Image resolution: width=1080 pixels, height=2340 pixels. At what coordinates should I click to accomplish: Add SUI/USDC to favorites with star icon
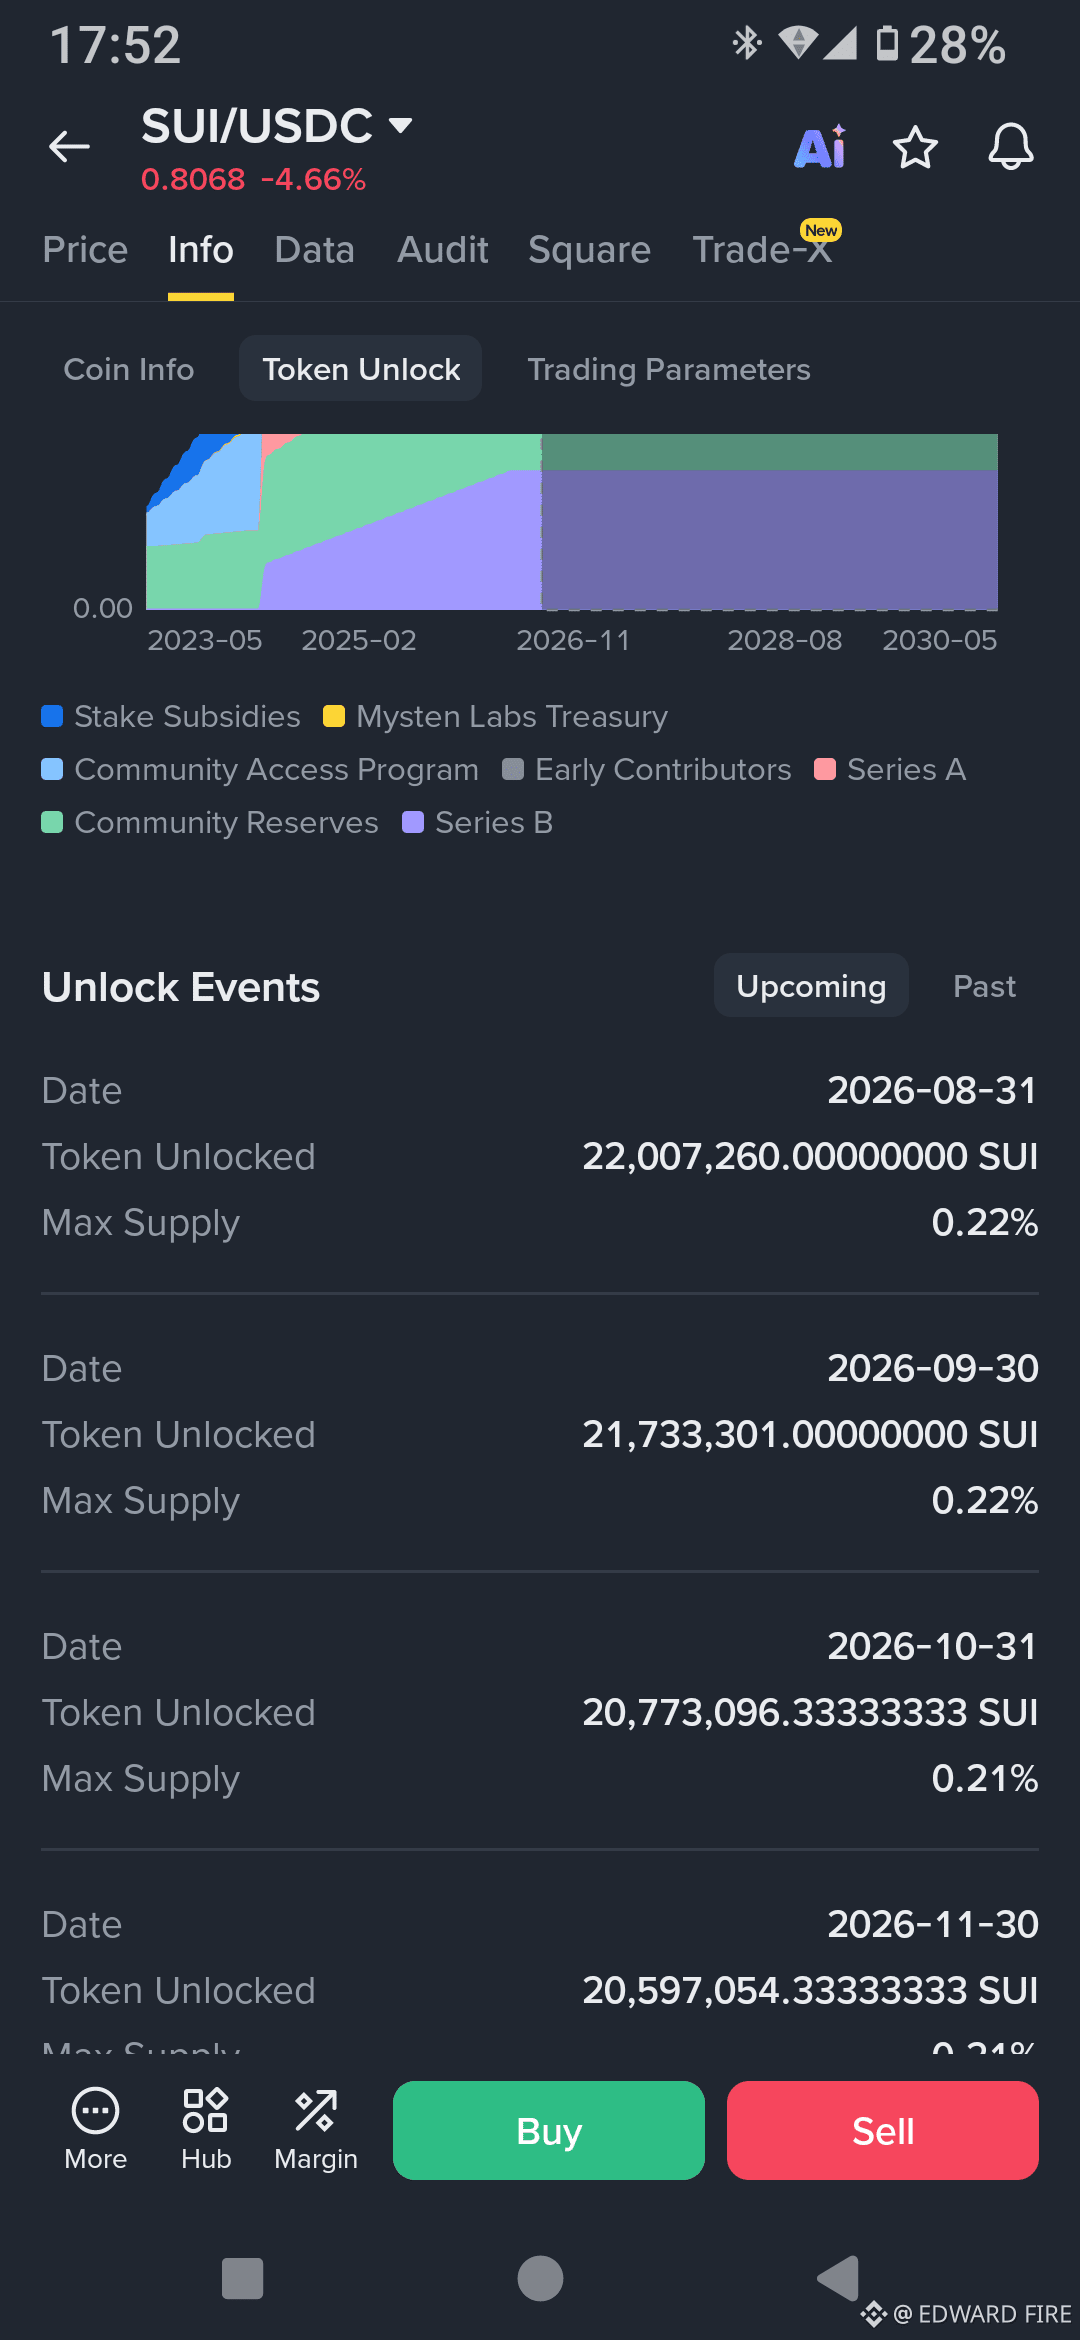pyautogui.click(x=915, y=147)
